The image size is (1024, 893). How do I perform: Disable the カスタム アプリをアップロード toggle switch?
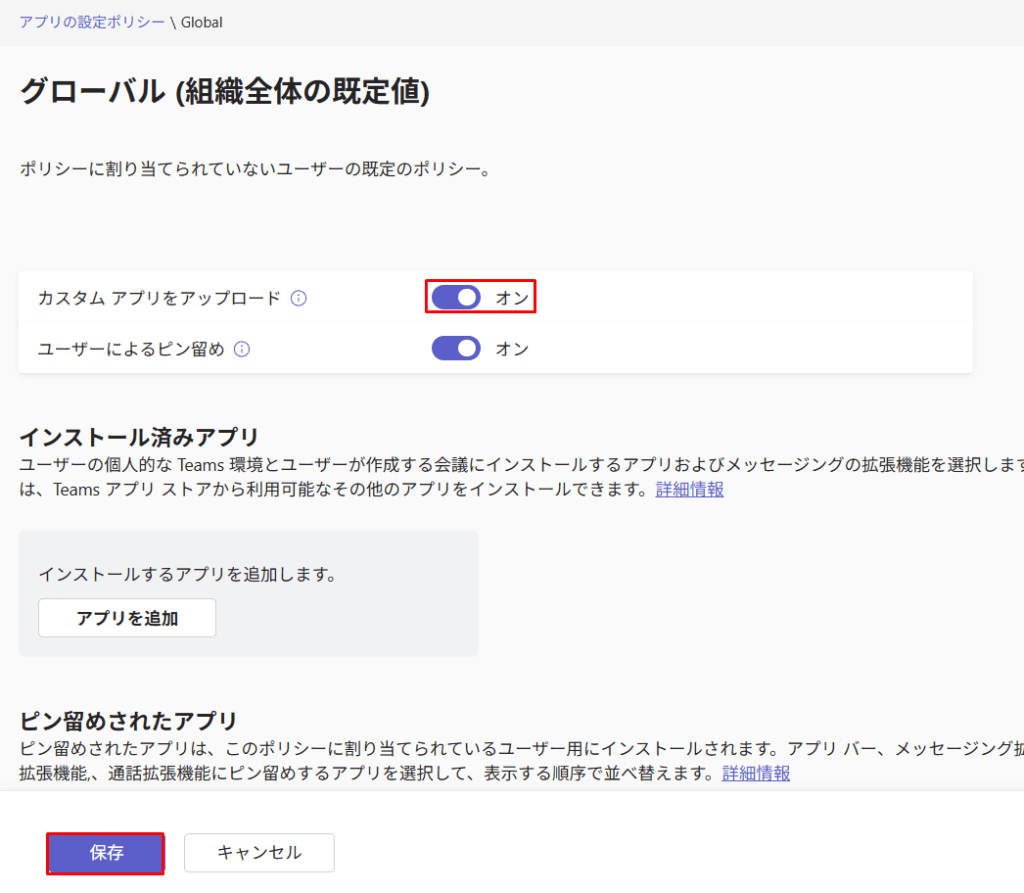pos(456,298)
